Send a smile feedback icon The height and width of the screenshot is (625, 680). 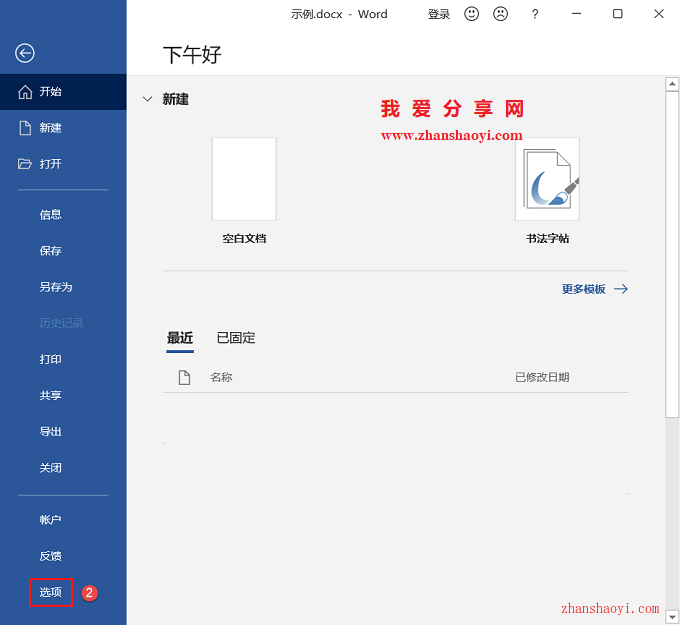(471, 14)
